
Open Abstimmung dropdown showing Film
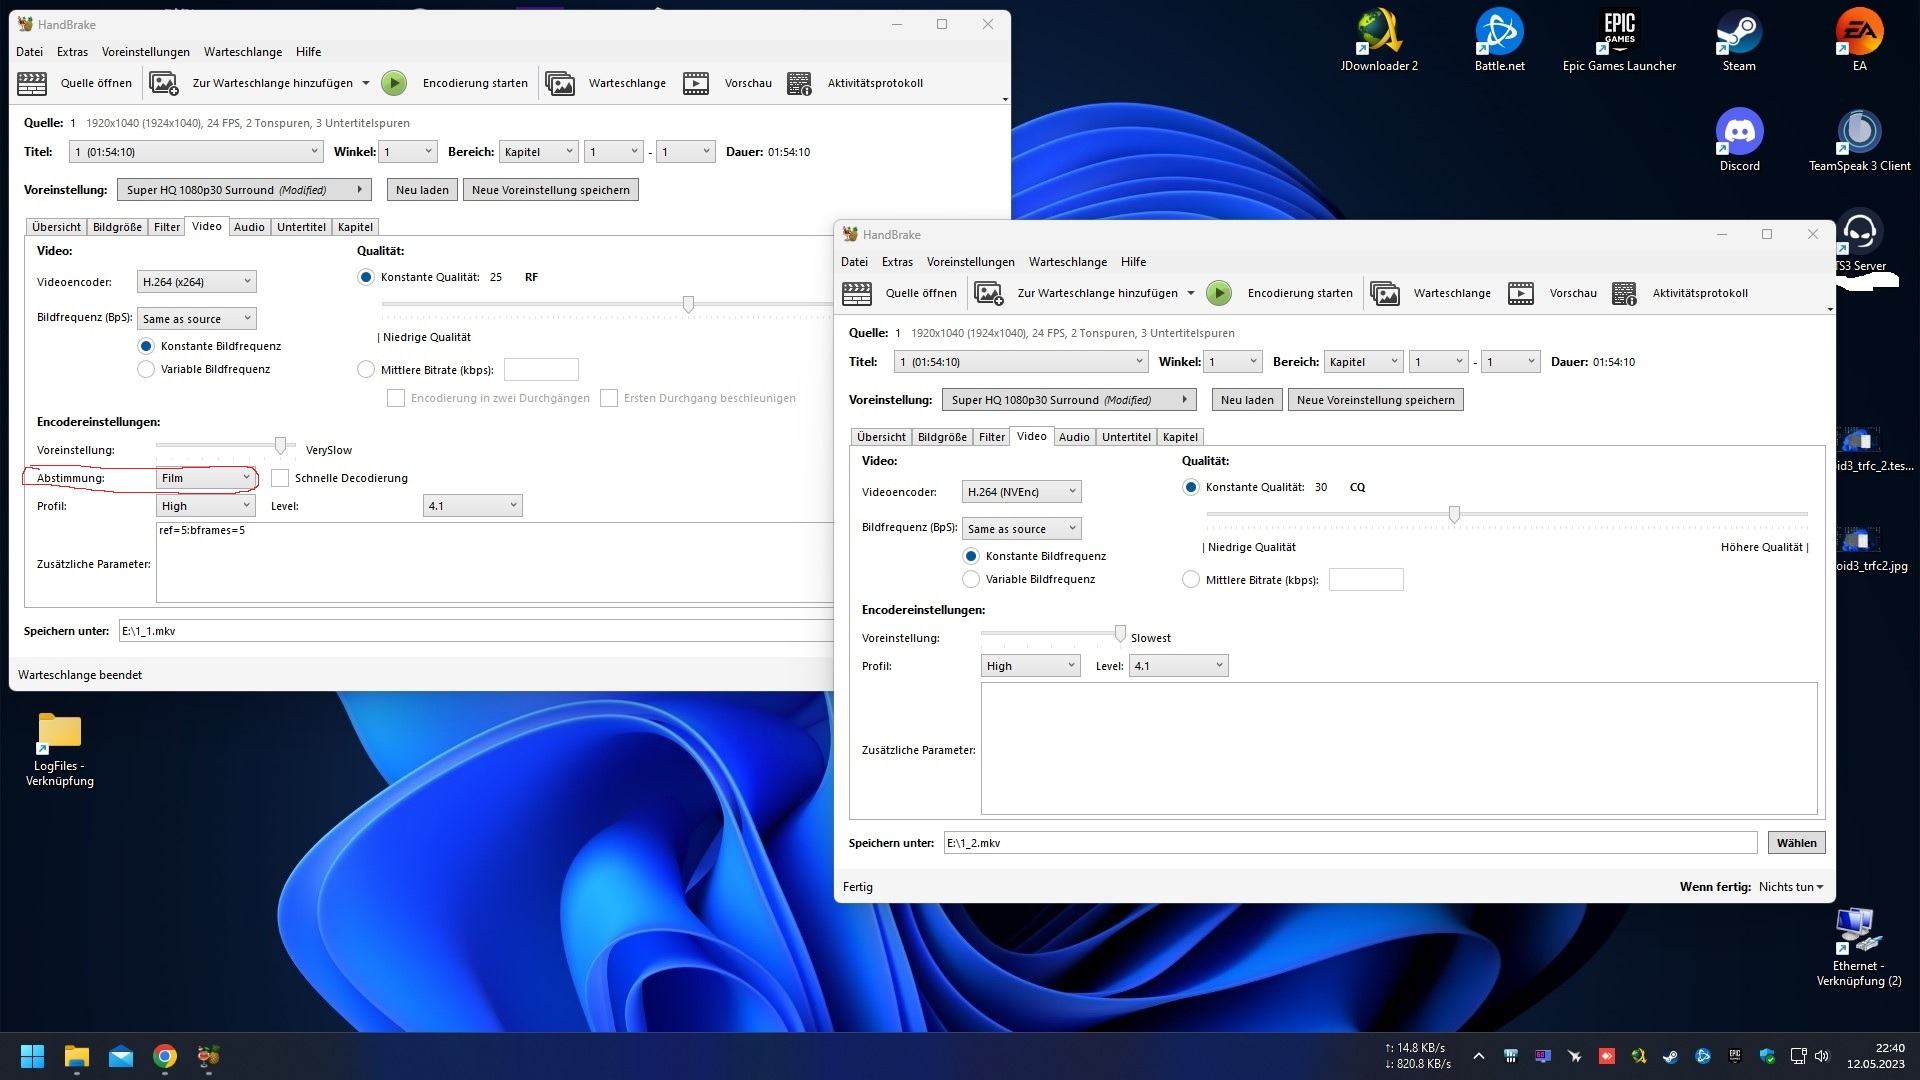click(205, 478)
